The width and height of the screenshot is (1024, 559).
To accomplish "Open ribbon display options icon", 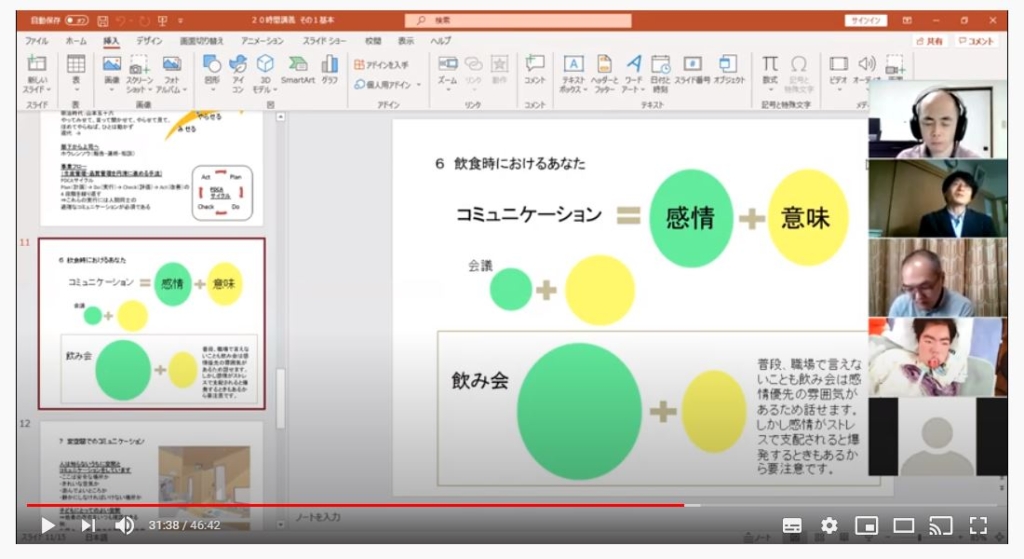I will click(907, 21).
